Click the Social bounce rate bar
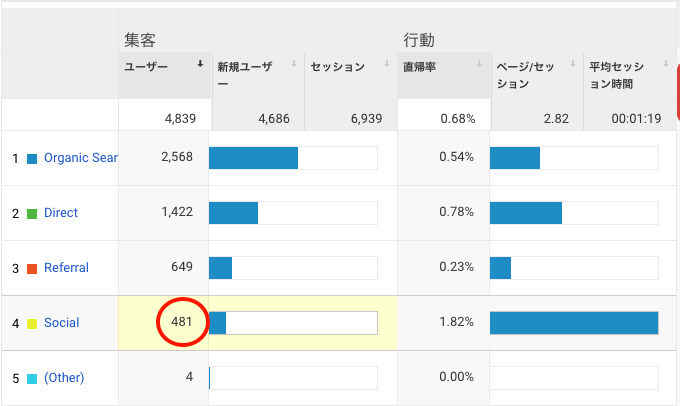Viewport: 680px width, 406px height. coord(574,323)
